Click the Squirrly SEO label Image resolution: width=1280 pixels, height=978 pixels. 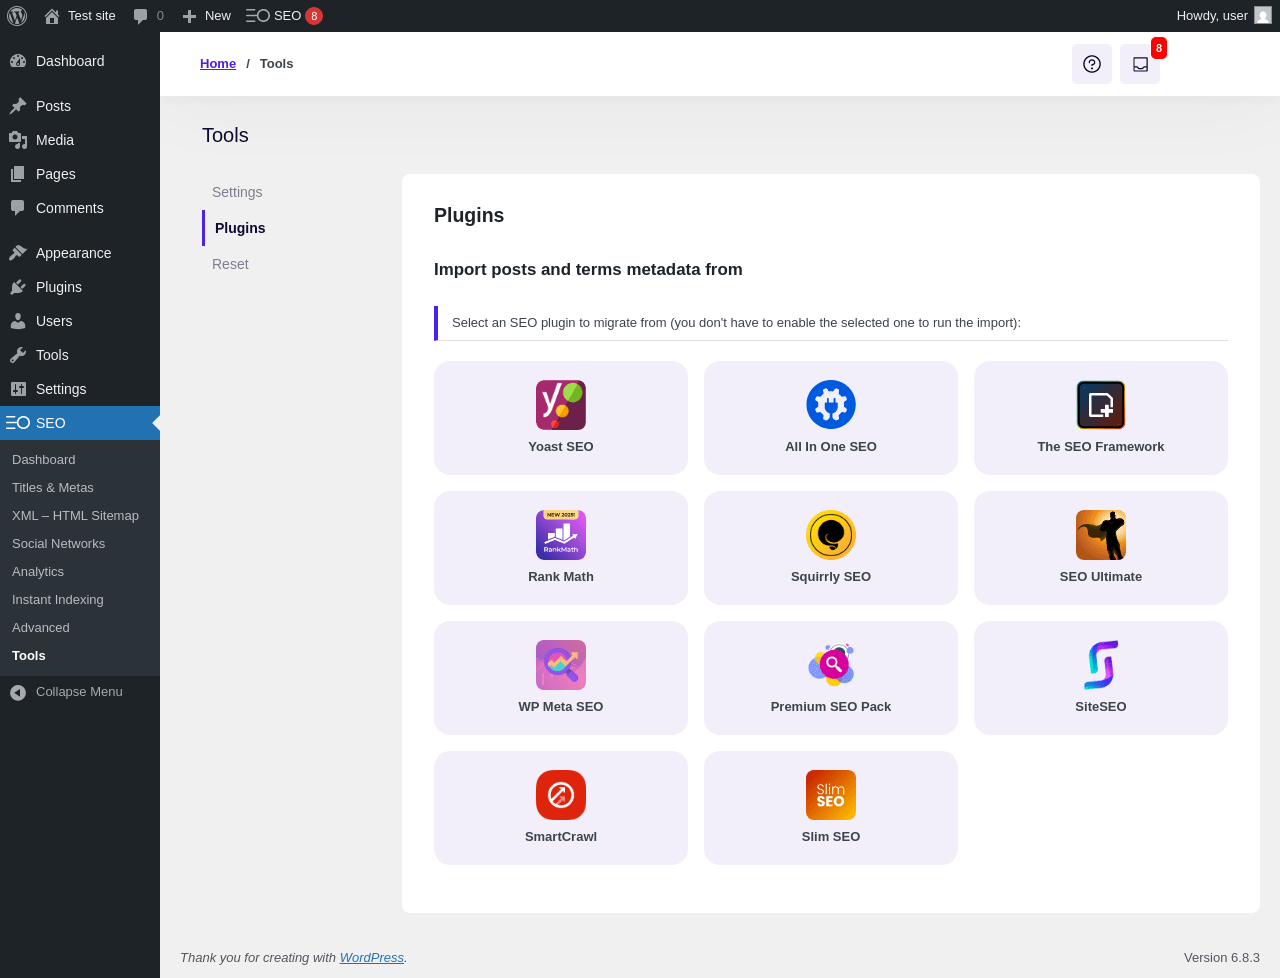(831, 577)
